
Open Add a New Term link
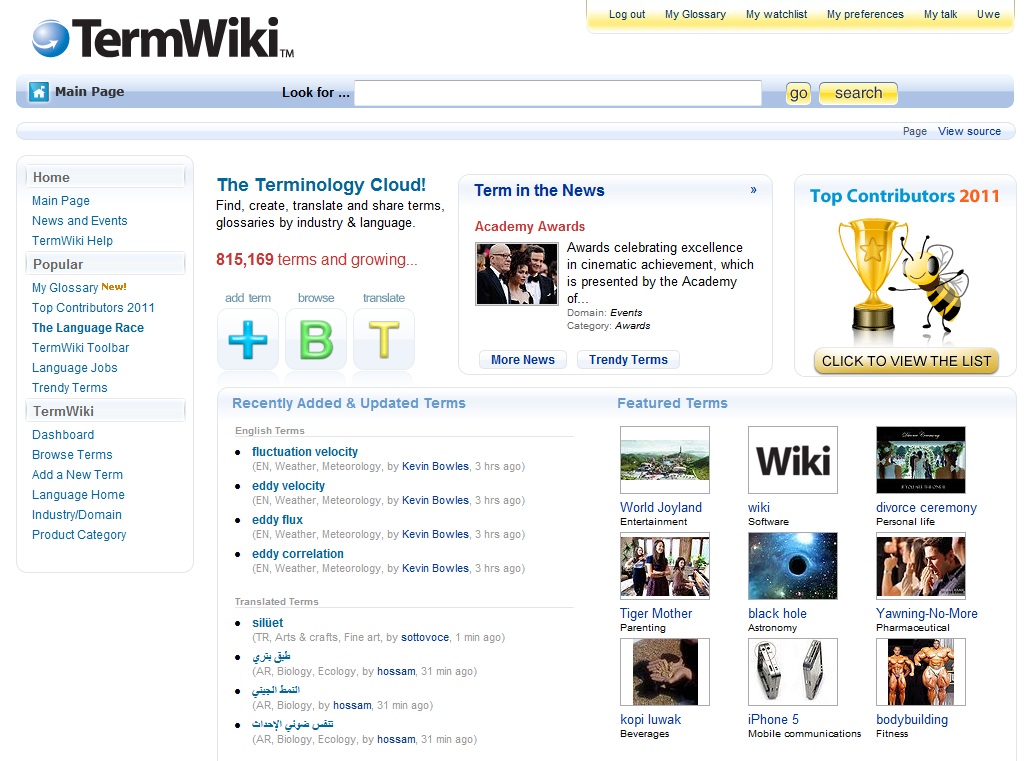77,475
